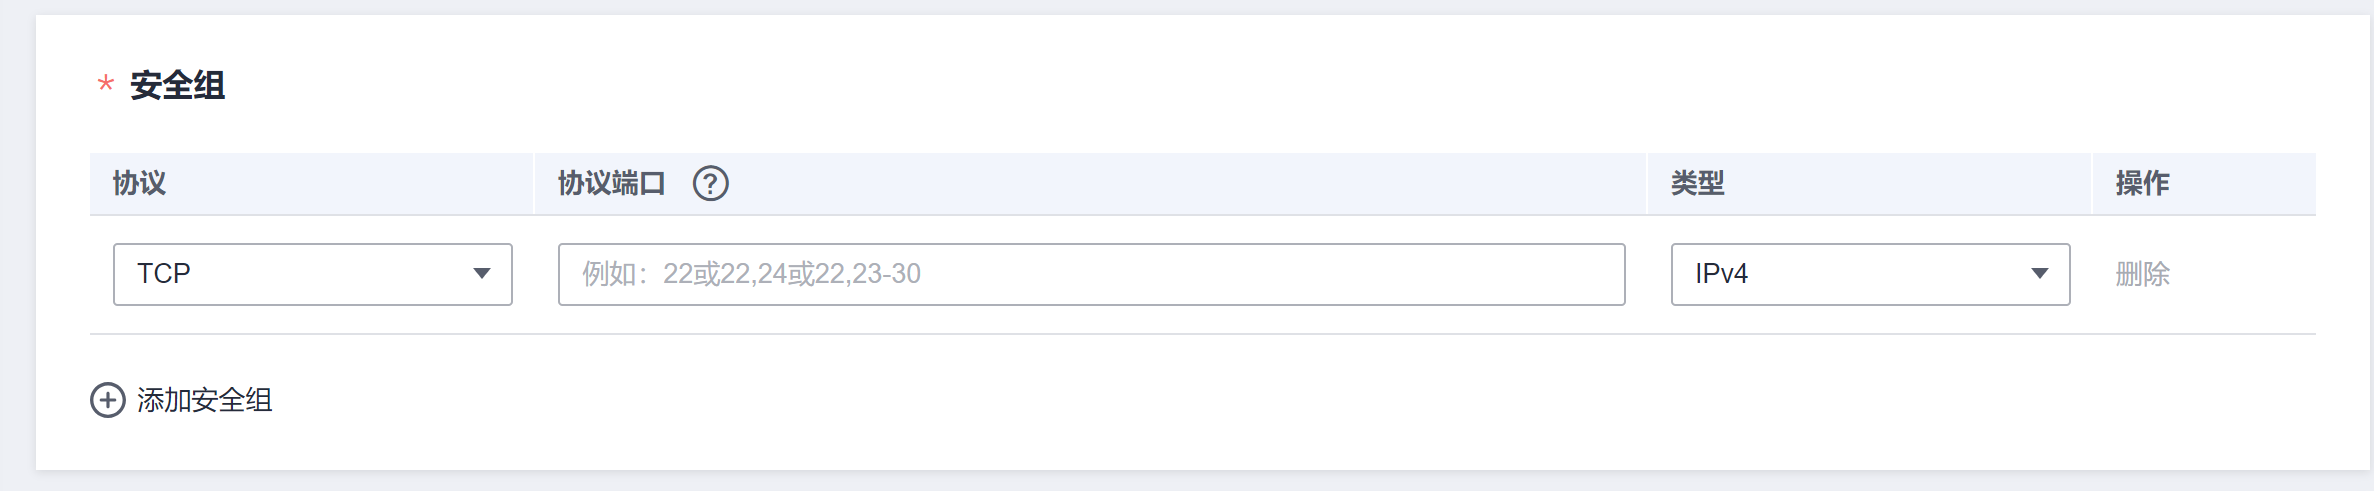Click the 操作 column header
This screenshot has width=2374, height=491.
click(x=2143, y=184)
